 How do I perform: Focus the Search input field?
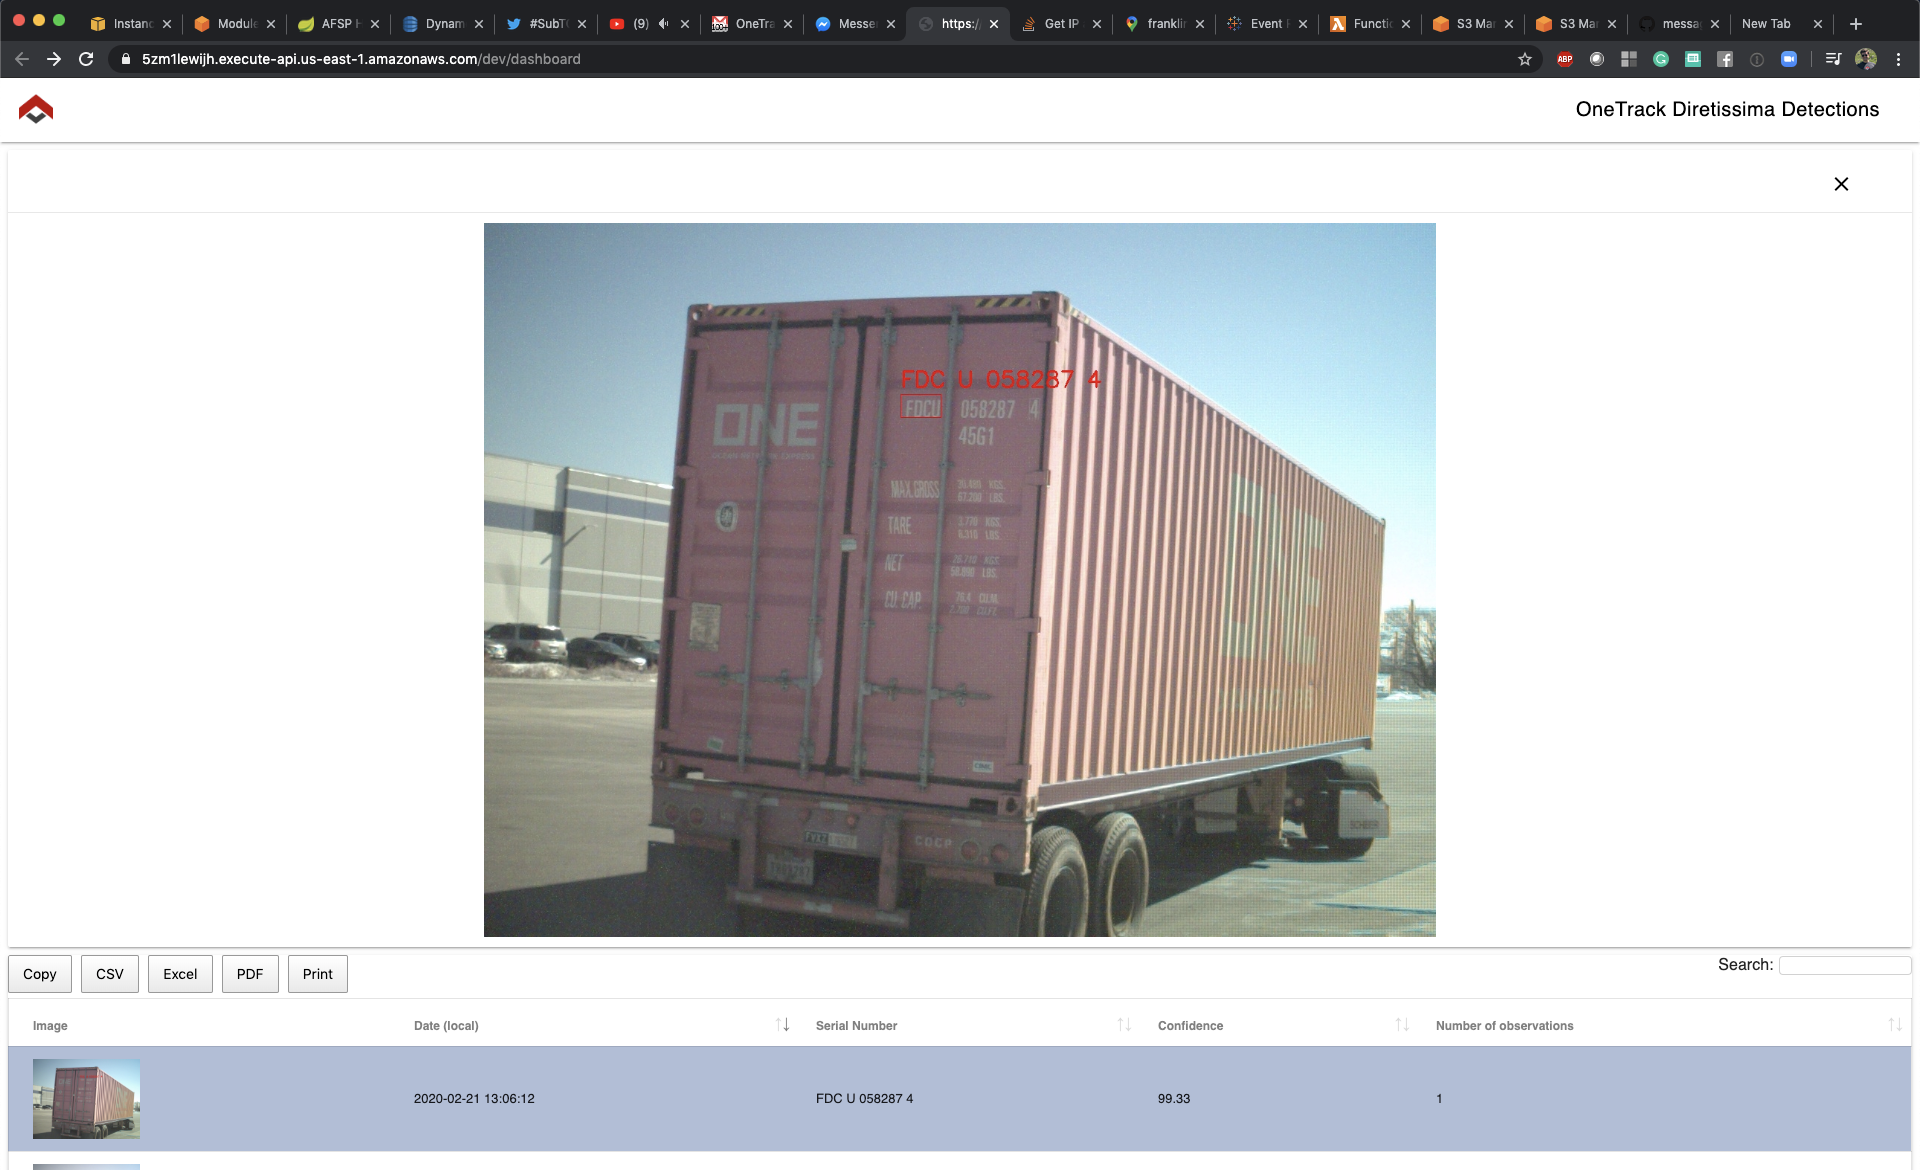pyautogui.click(x=1845, y=965)
